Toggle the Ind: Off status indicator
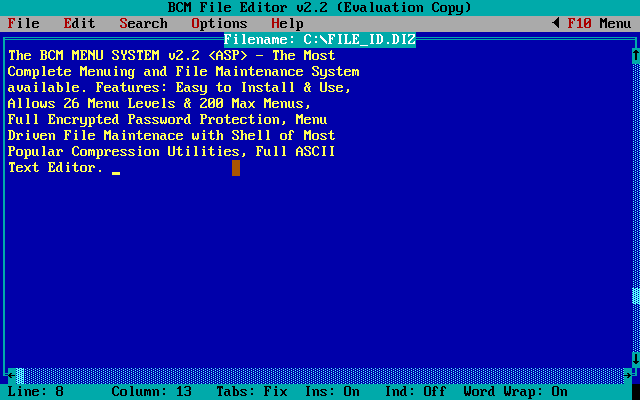Image resolution: width=640 pixels, height=400 pixels. tap(415, 391)
